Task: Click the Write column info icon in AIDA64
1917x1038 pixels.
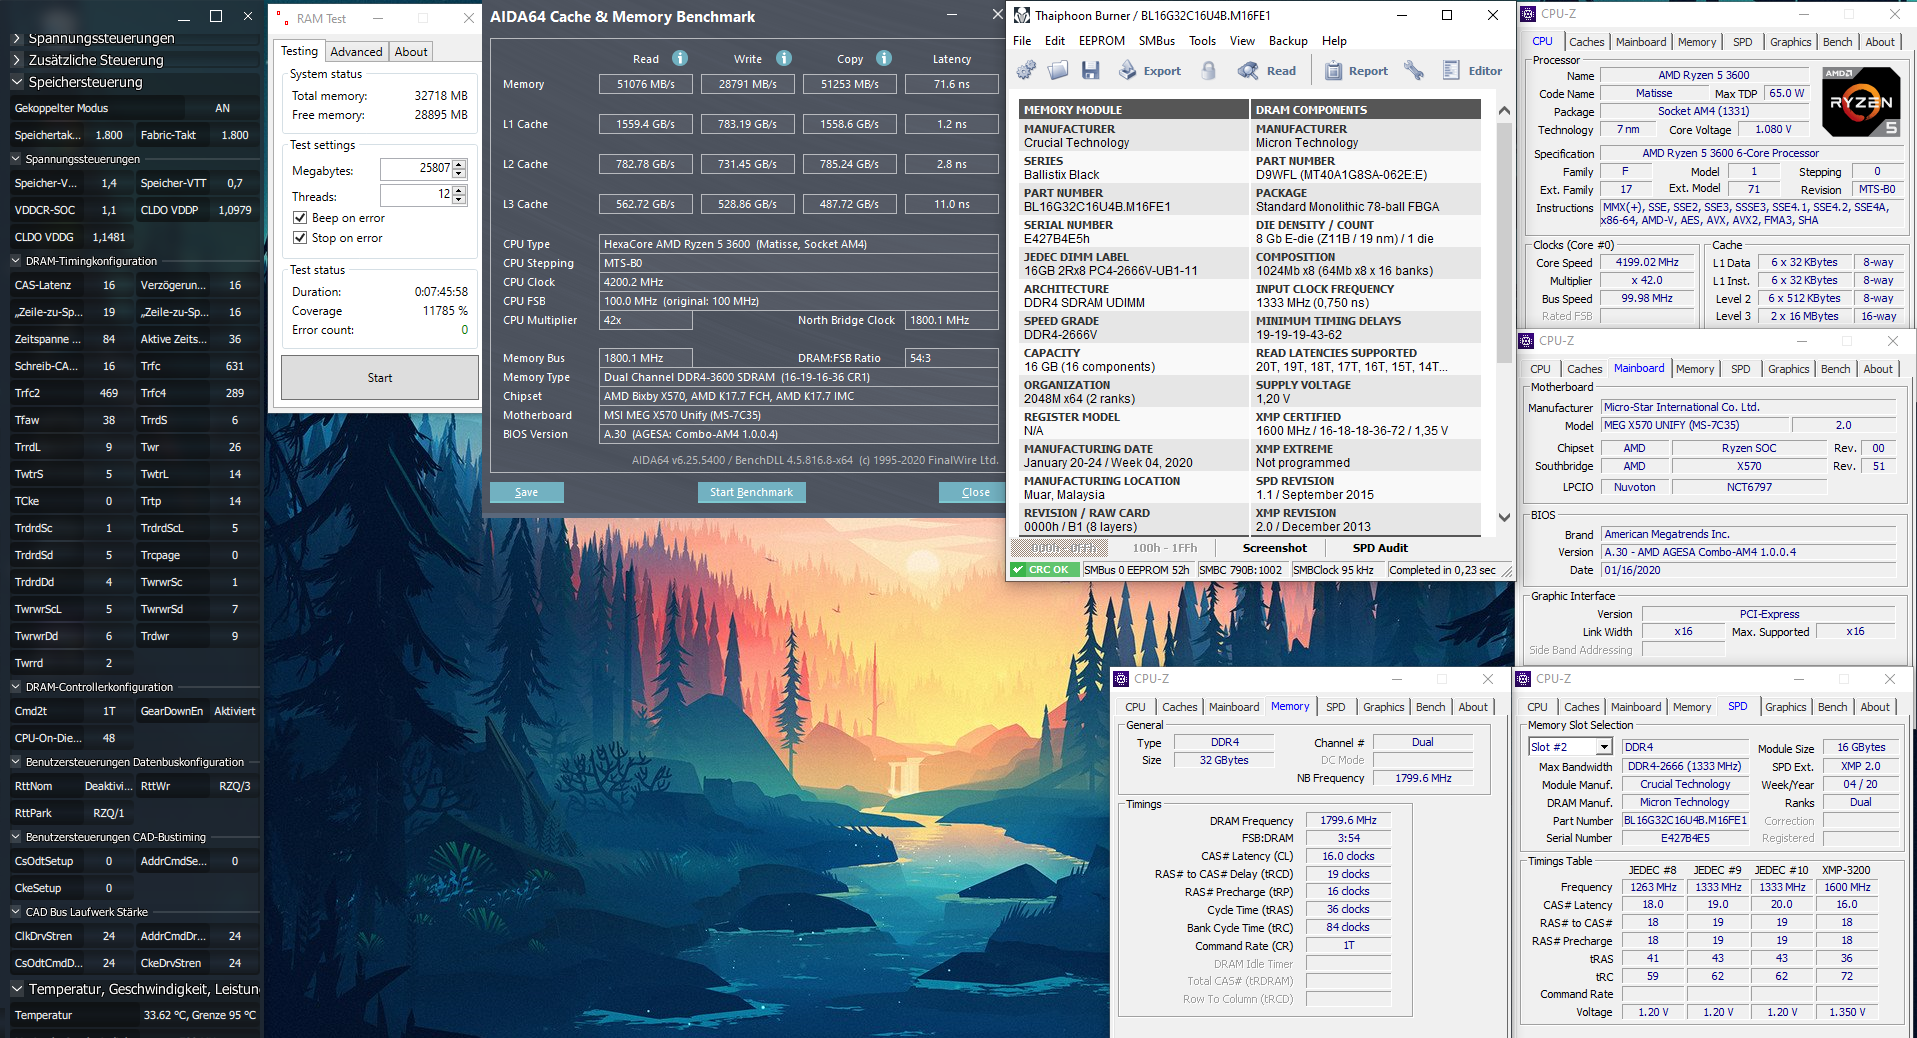Action: coord(784,58)
